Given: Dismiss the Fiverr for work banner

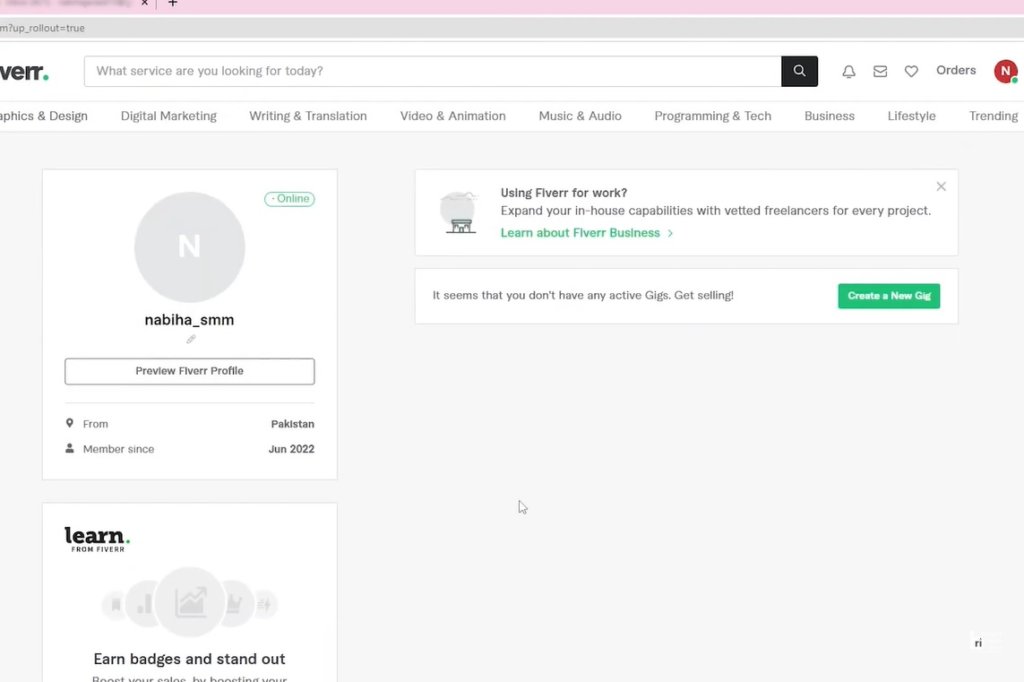Looking at the screenshot, I should click(940, 186).
